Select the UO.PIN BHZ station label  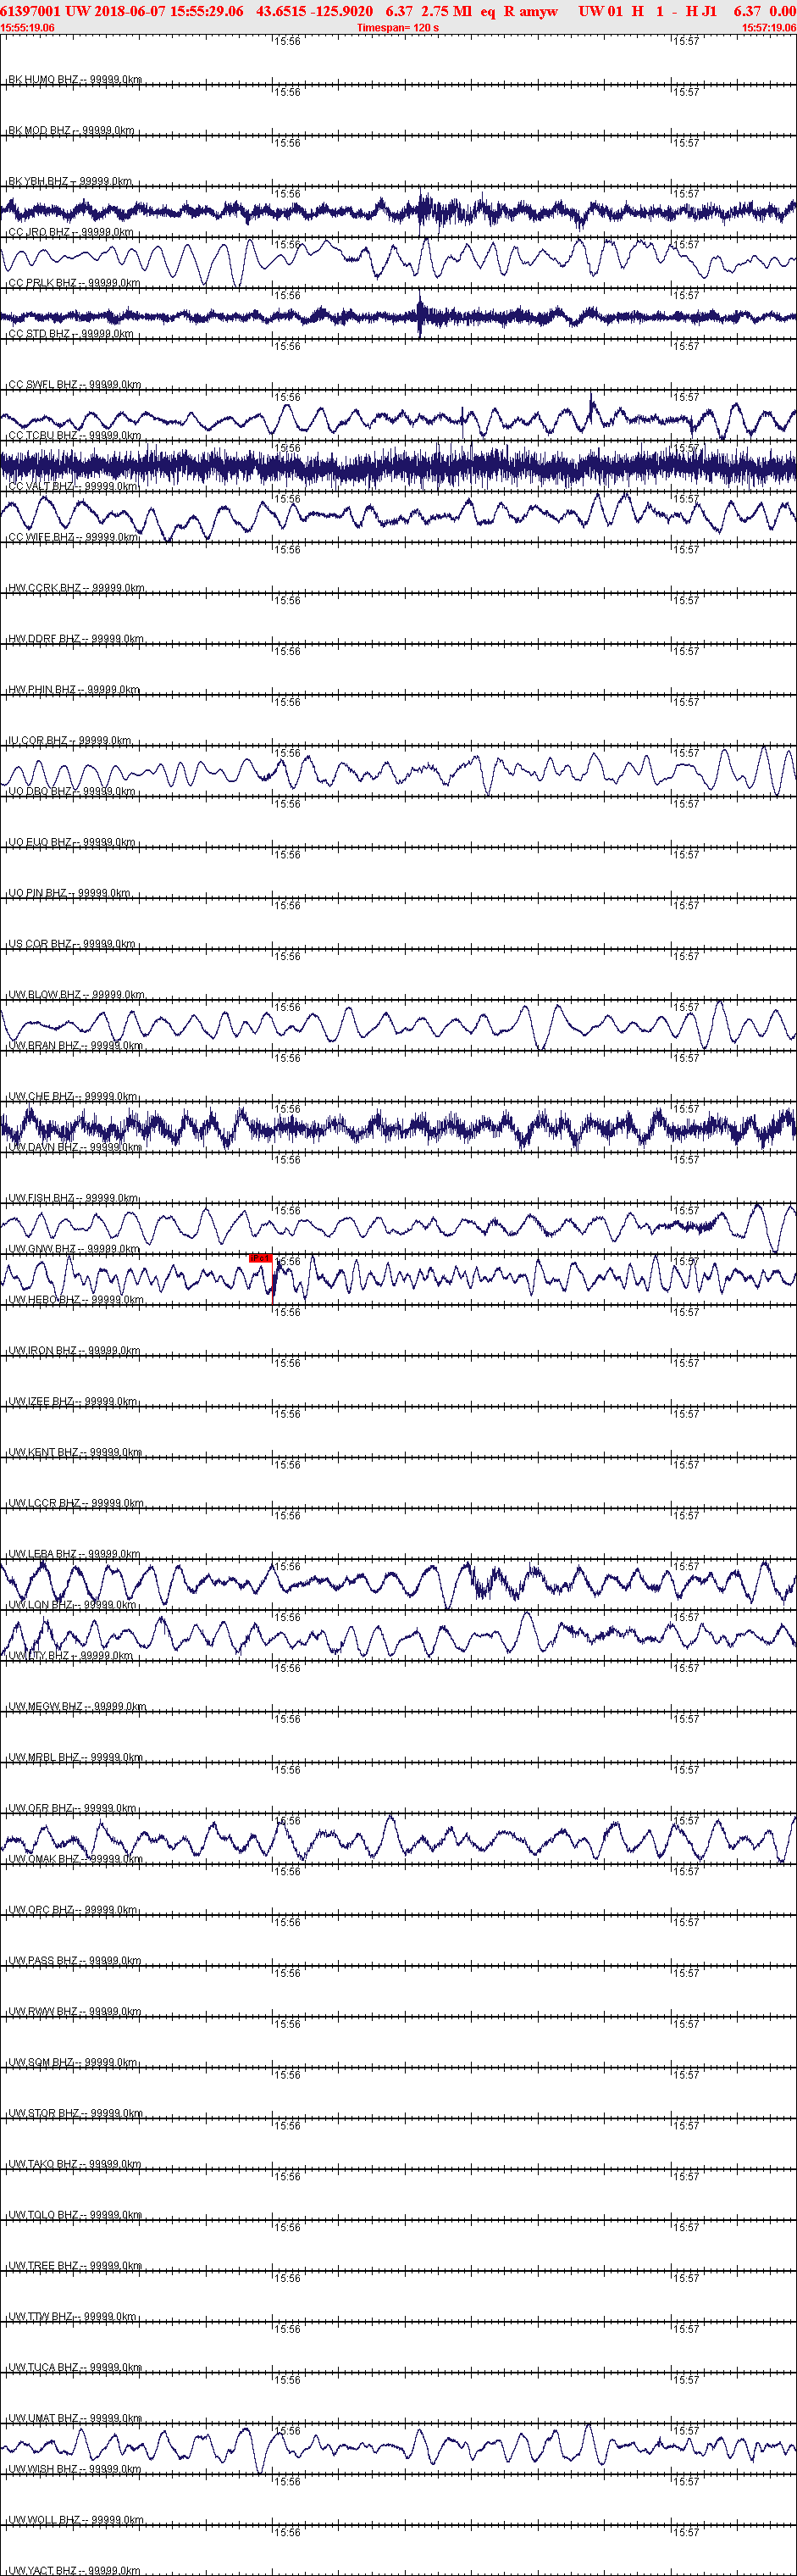click(69, 894)
